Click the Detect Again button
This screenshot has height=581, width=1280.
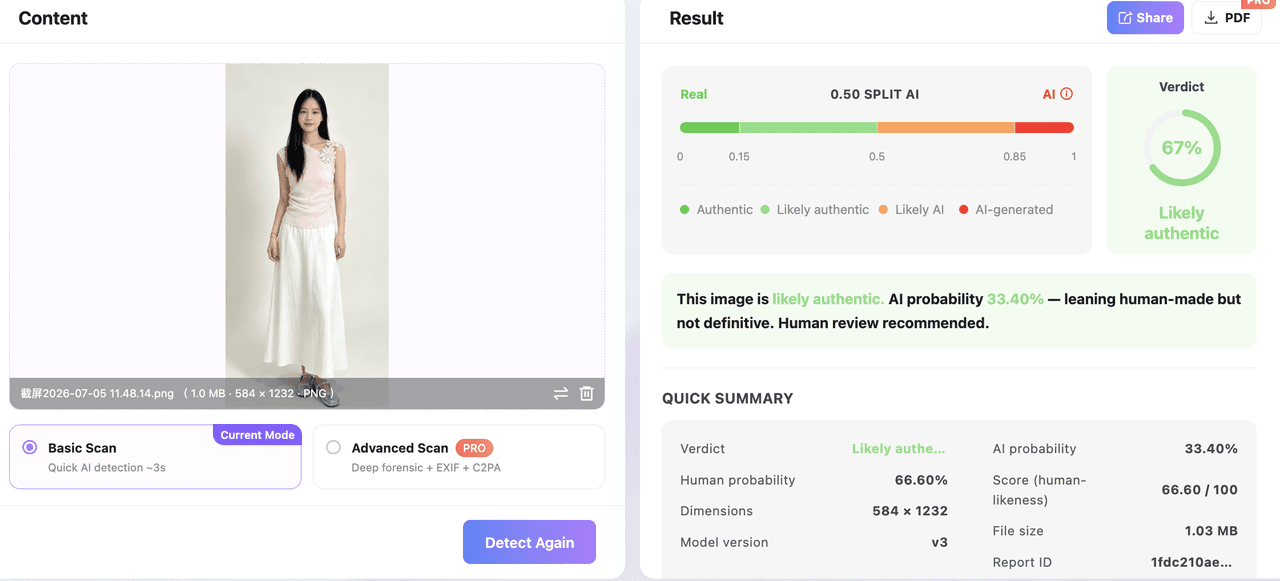click(529, 542)
